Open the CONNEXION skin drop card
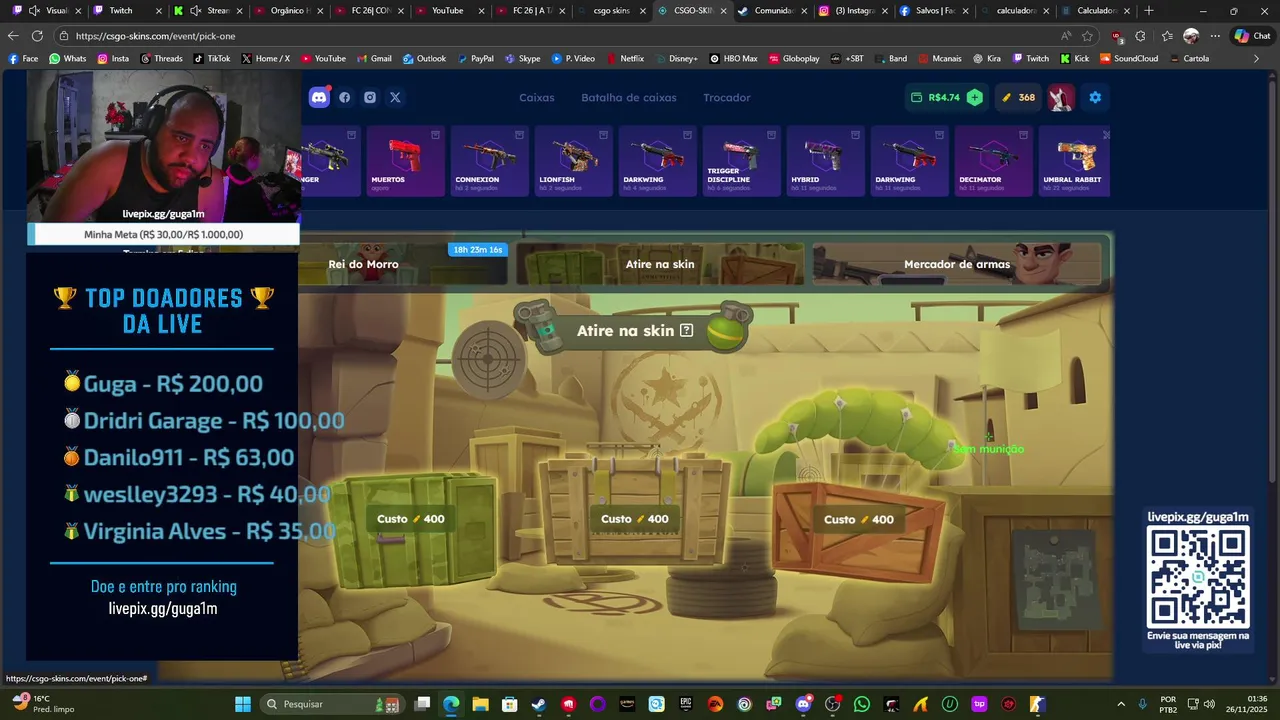Viewport: 1280px width, 720px height. pos(489,161)
